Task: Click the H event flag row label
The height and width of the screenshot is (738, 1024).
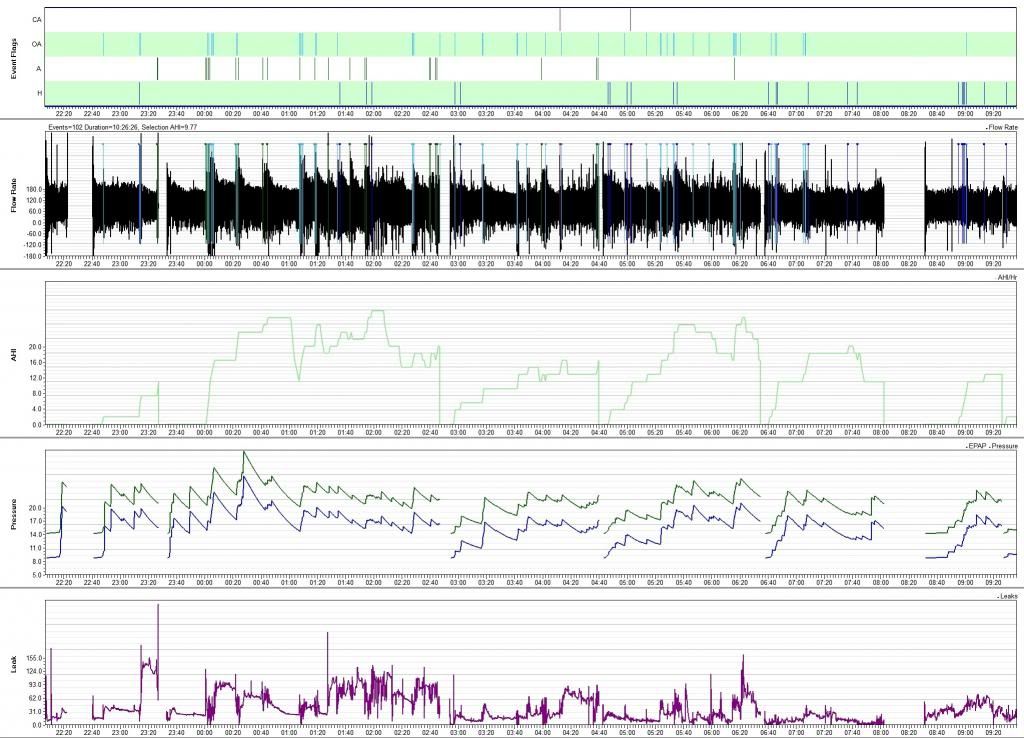Action: 38,93
